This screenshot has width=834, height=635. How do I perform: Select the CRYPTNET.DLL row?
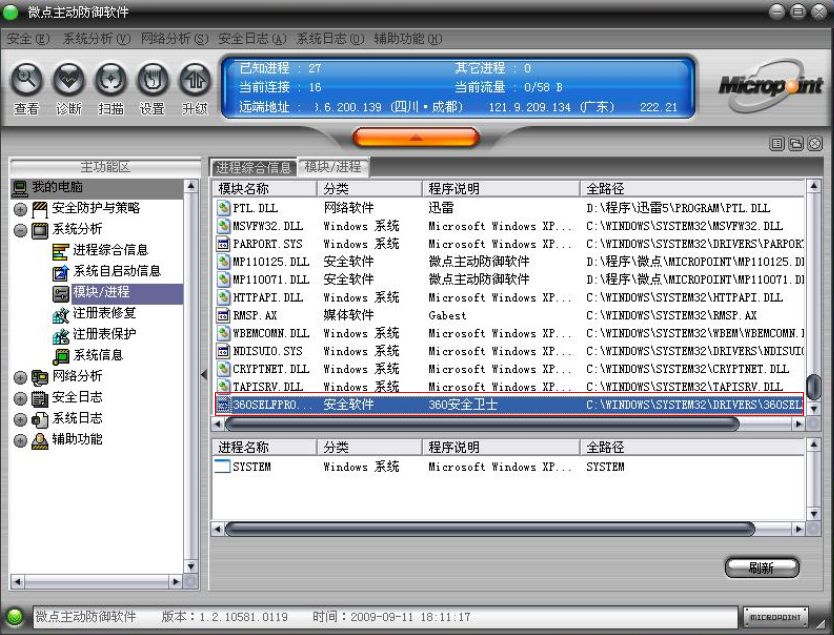pos(509,369)
